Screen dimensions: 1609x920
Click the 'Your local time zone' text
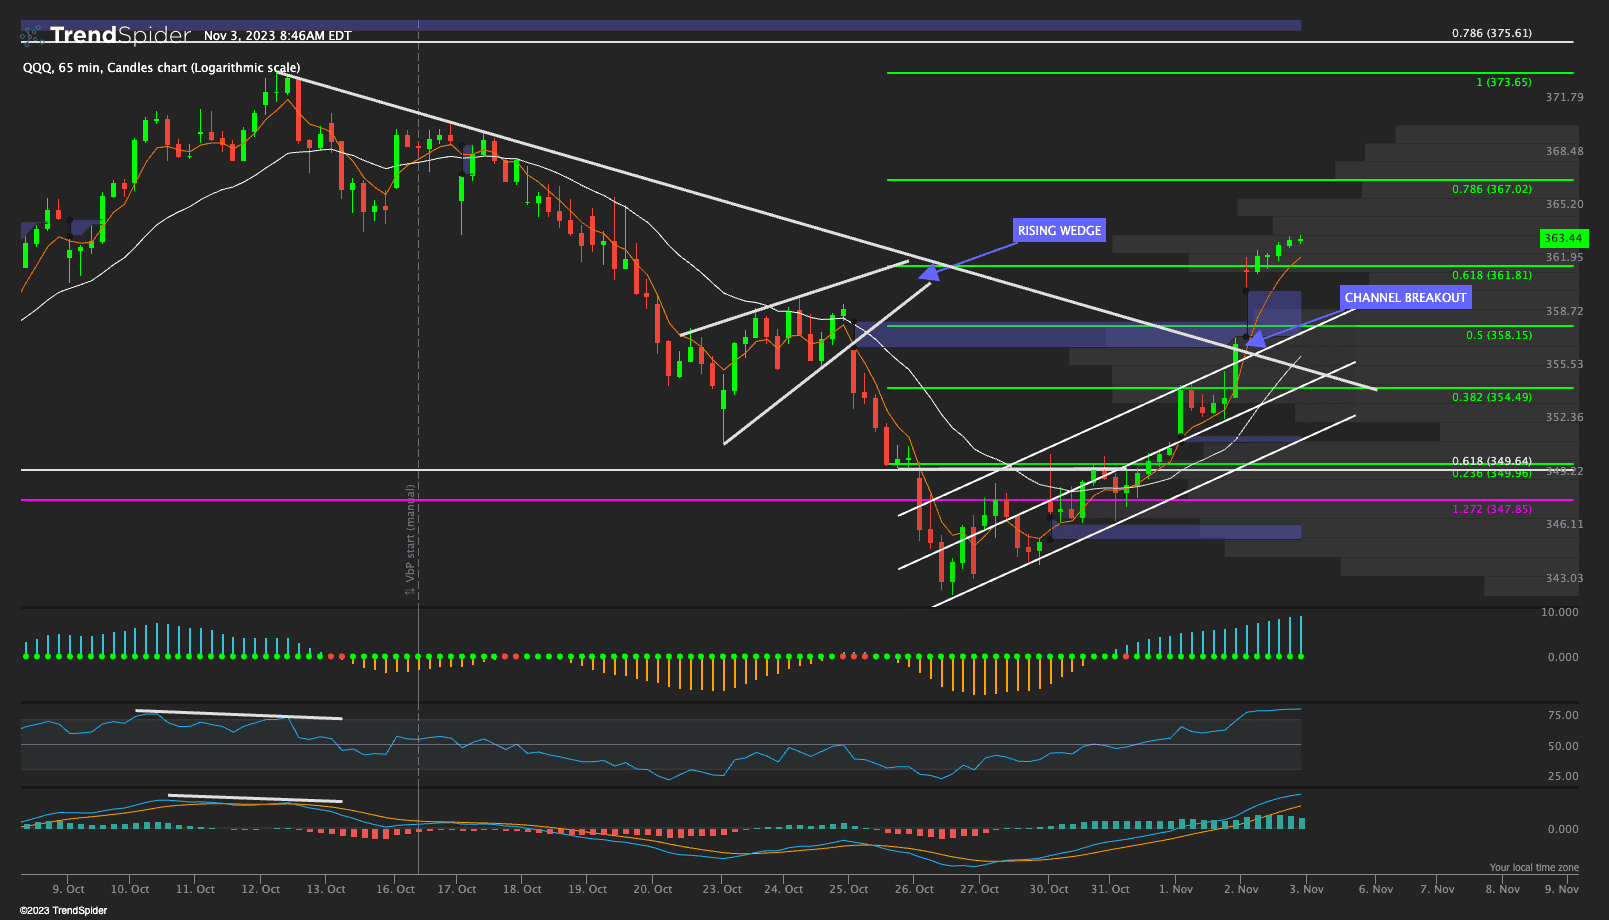coord(1533,868)
